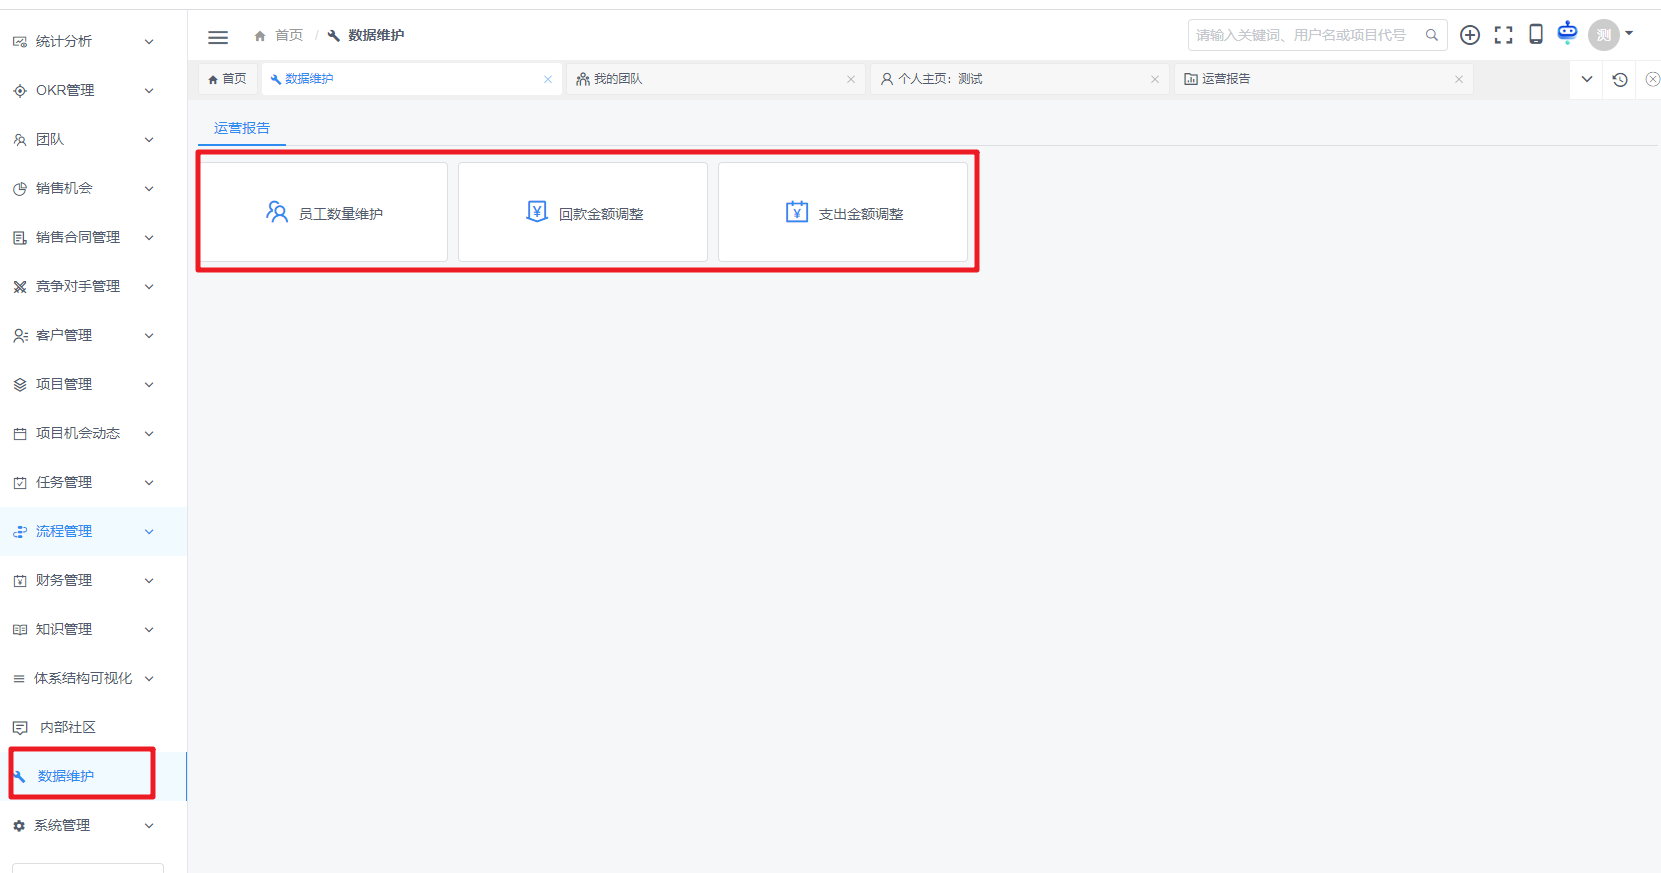Click the 系统管理 gear icon
This screenshot has width=1661, height=873.
tap(19, 826)
